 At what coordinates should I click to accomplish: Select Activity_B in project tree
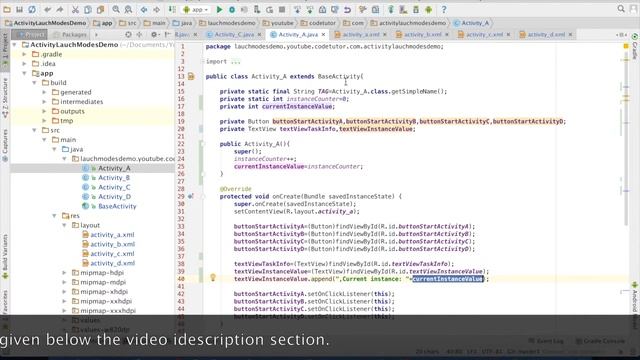pos(114,178)
